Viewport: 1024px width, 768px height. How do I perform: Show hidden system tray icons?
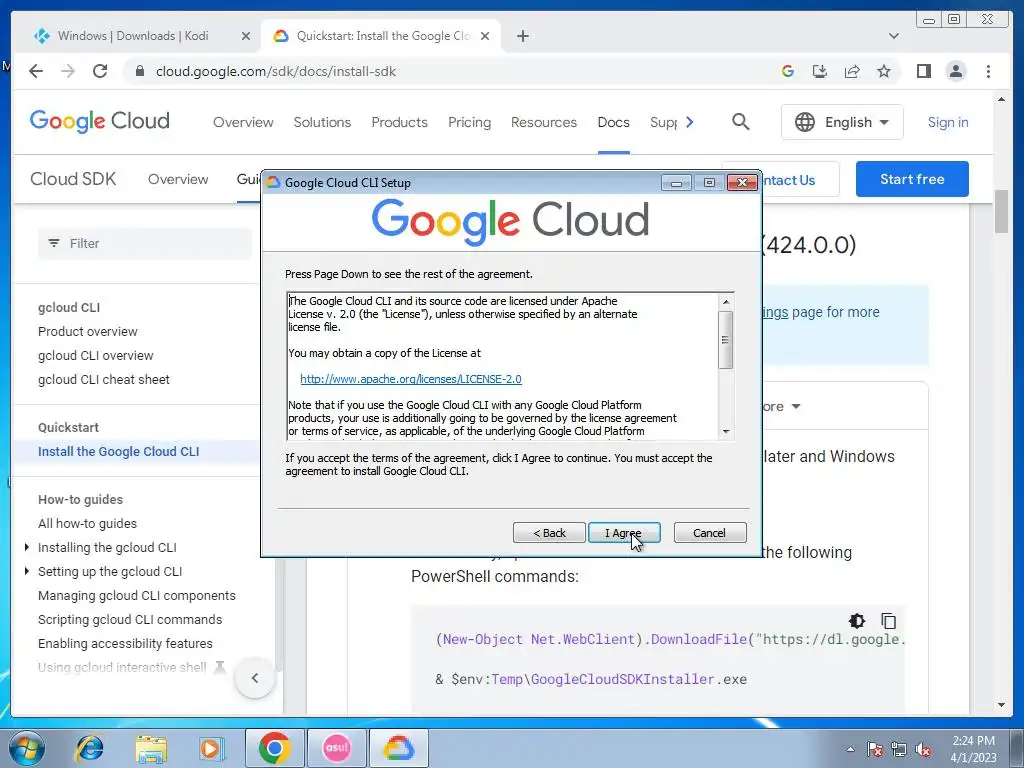850,749
